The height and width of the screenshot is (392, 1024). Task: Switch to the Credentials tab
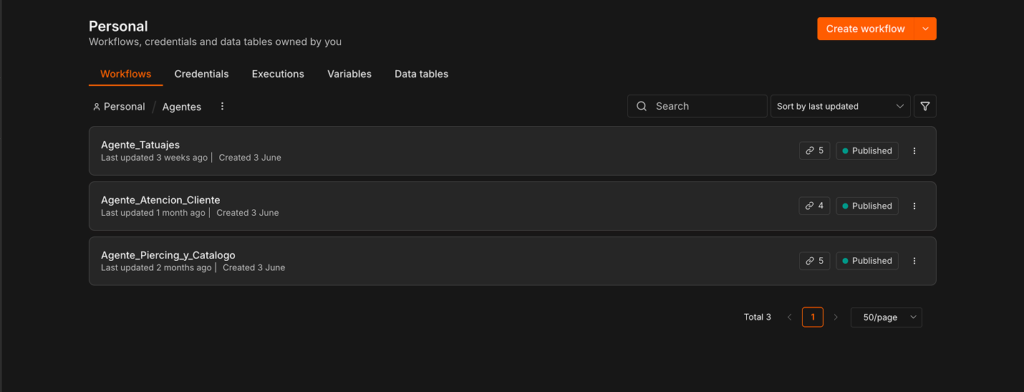click(x=201, y=74)
